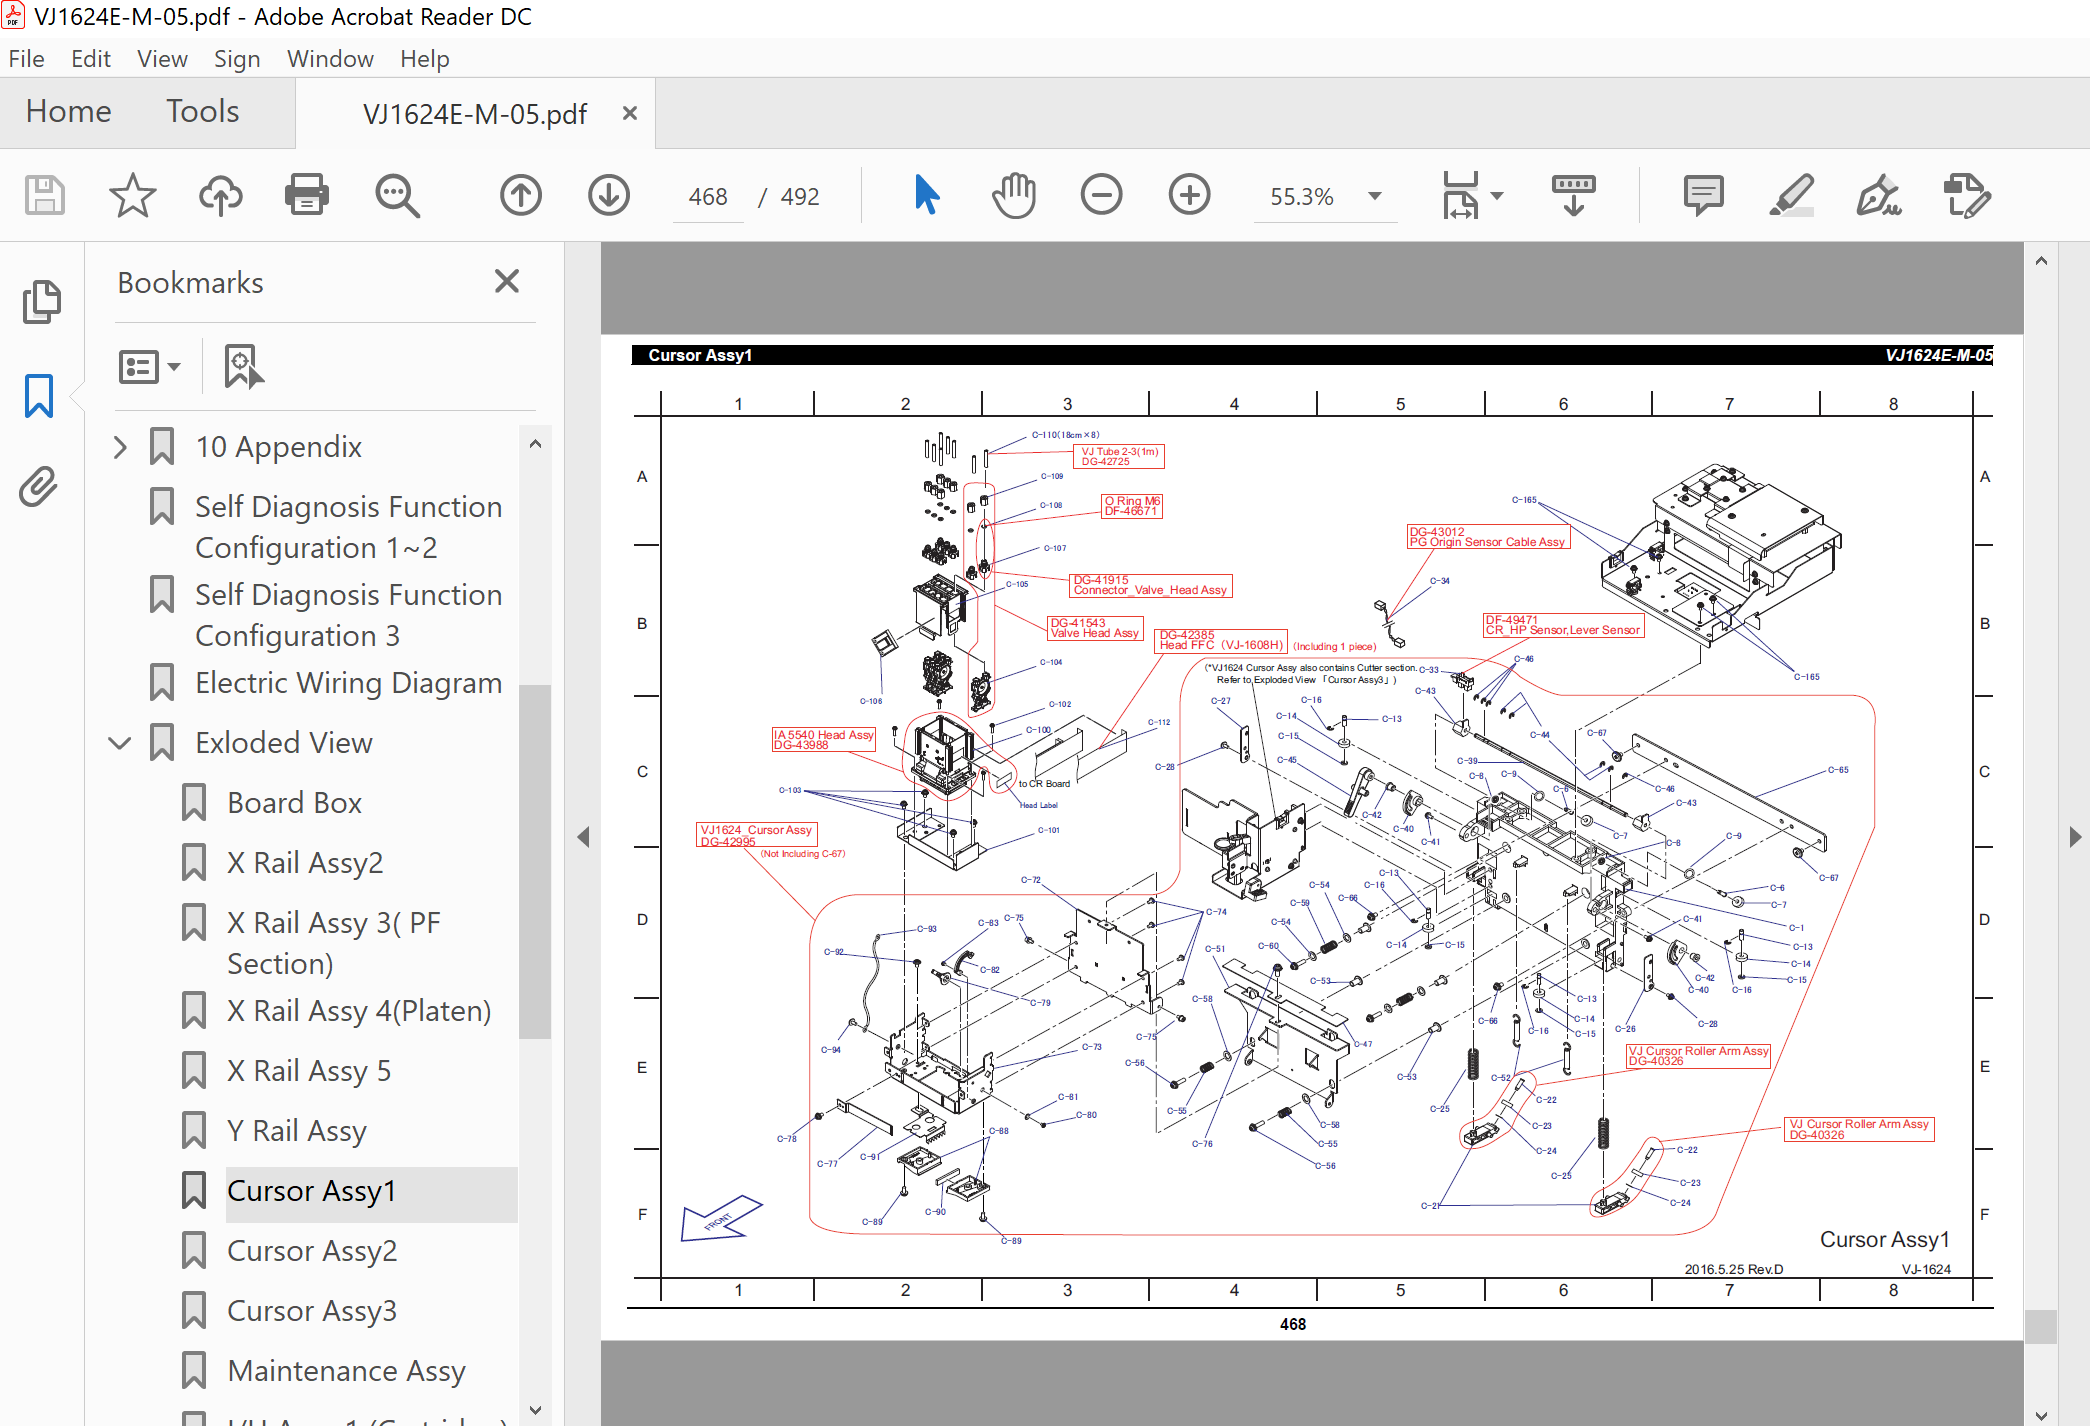Open the Page Thumbnails panel icon

pos(41,301)
